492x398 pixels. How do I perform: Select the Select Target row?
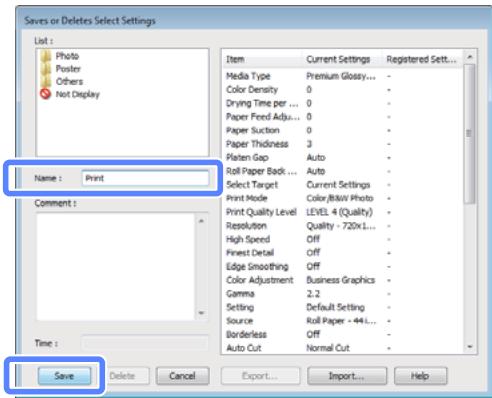pos(343,185)
